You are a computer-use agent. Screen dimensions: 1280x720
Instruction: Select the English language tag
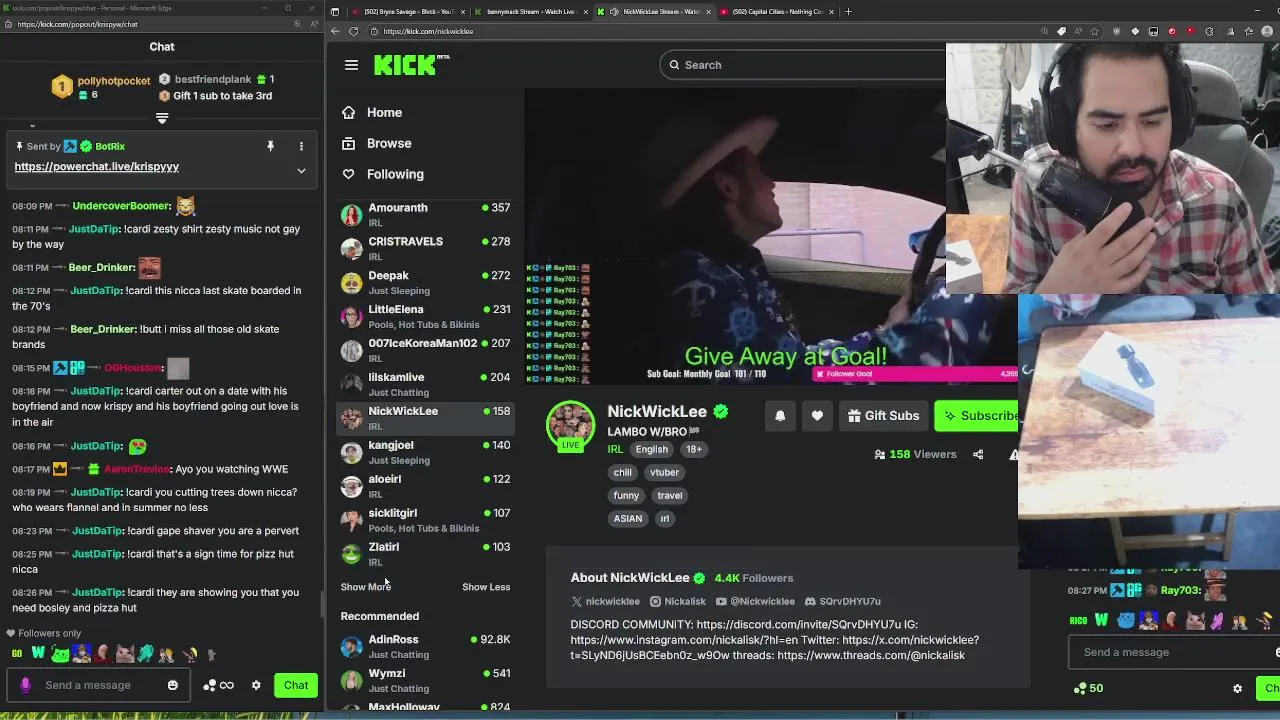click(x=651, y=449)
